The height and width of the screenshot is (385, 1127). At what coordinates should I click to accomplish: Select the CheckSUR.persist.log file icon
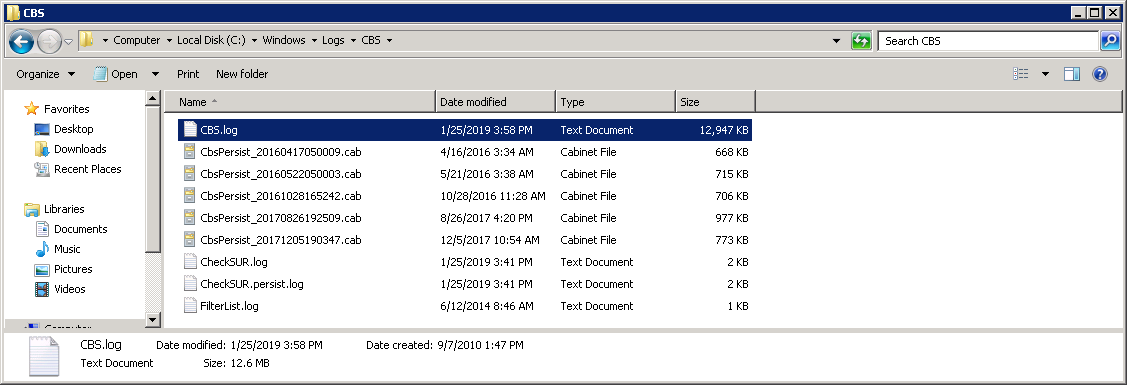pos(190,284)
